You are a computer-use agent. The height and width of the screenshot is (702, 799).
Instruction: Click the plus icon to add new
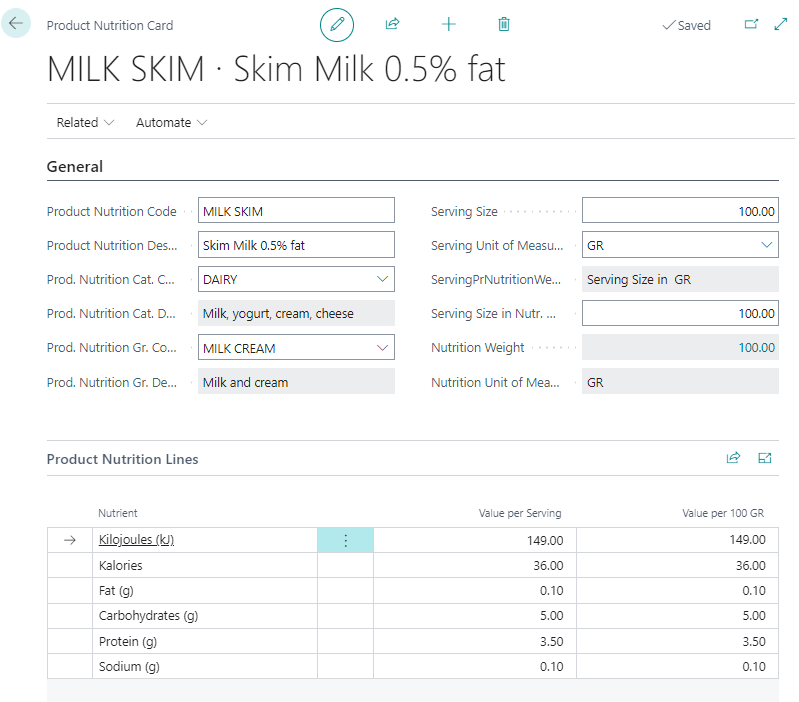click(448, 24)
